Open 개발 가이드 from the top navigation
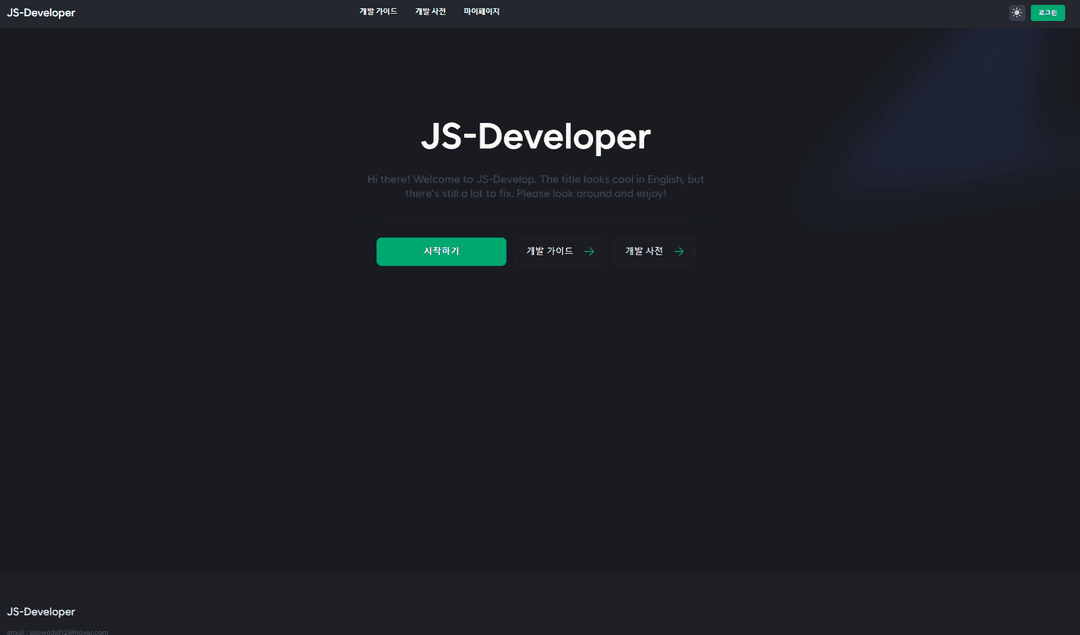Screen dimensions: 1080x635 tap(377, 11)
